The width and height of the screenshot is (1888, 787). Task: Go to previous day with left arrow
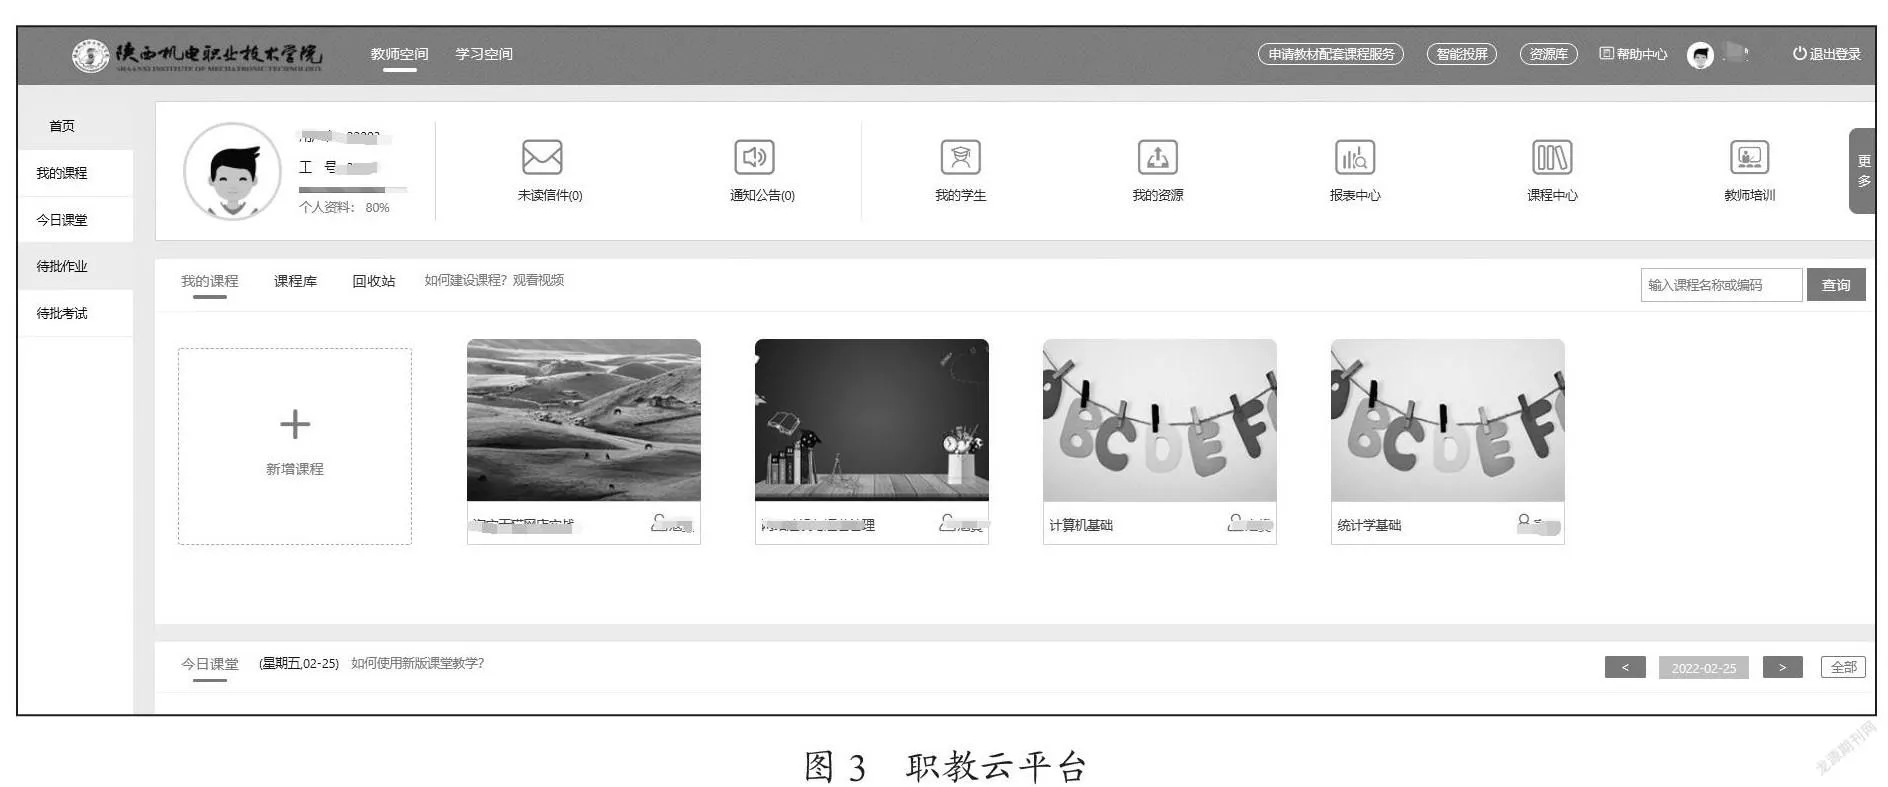1624,667
